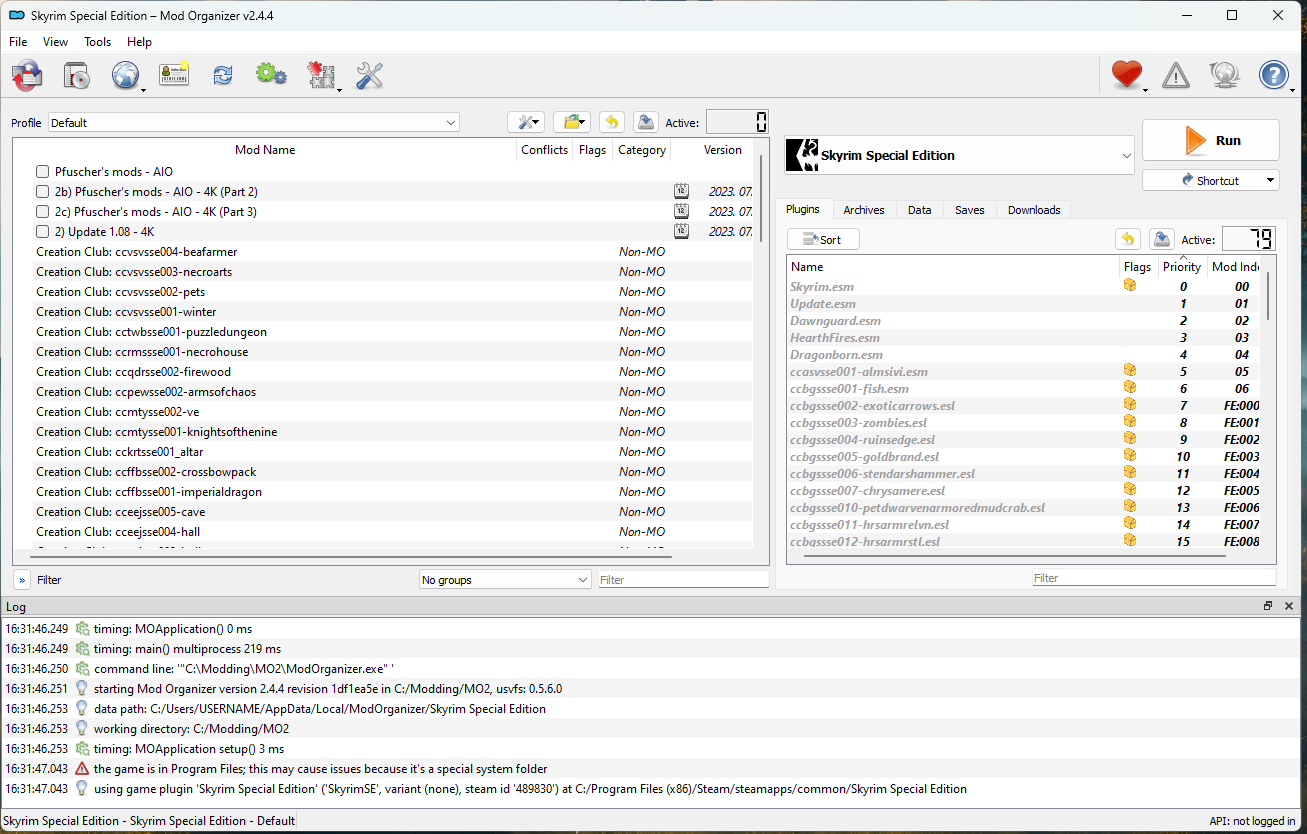1307x834 pixels.
Task: Click the install mod from archive icon
Action: click(76, 75)
